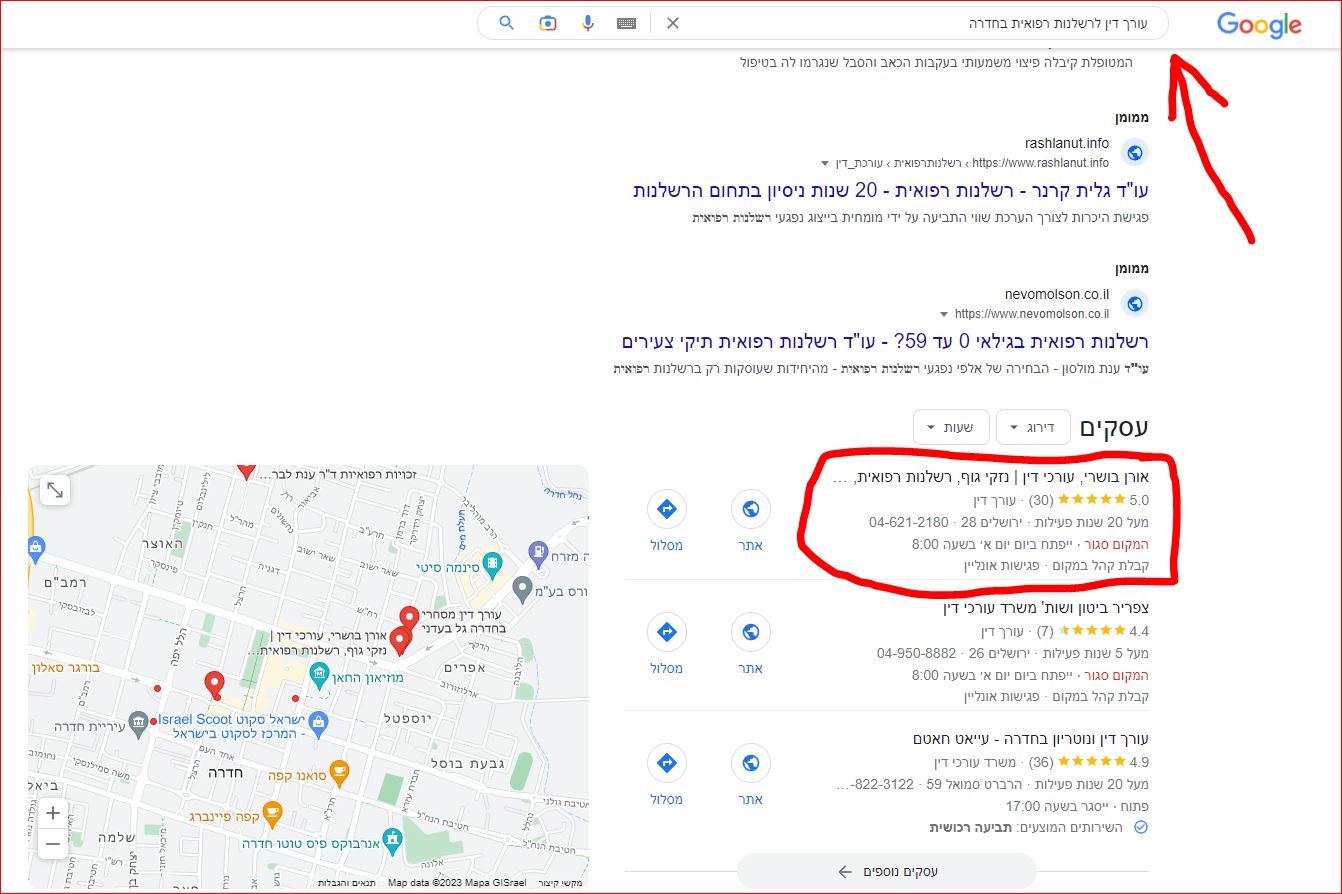Click red pin for אורן בושרי on map
The image size is (1342, 894).
400,641
